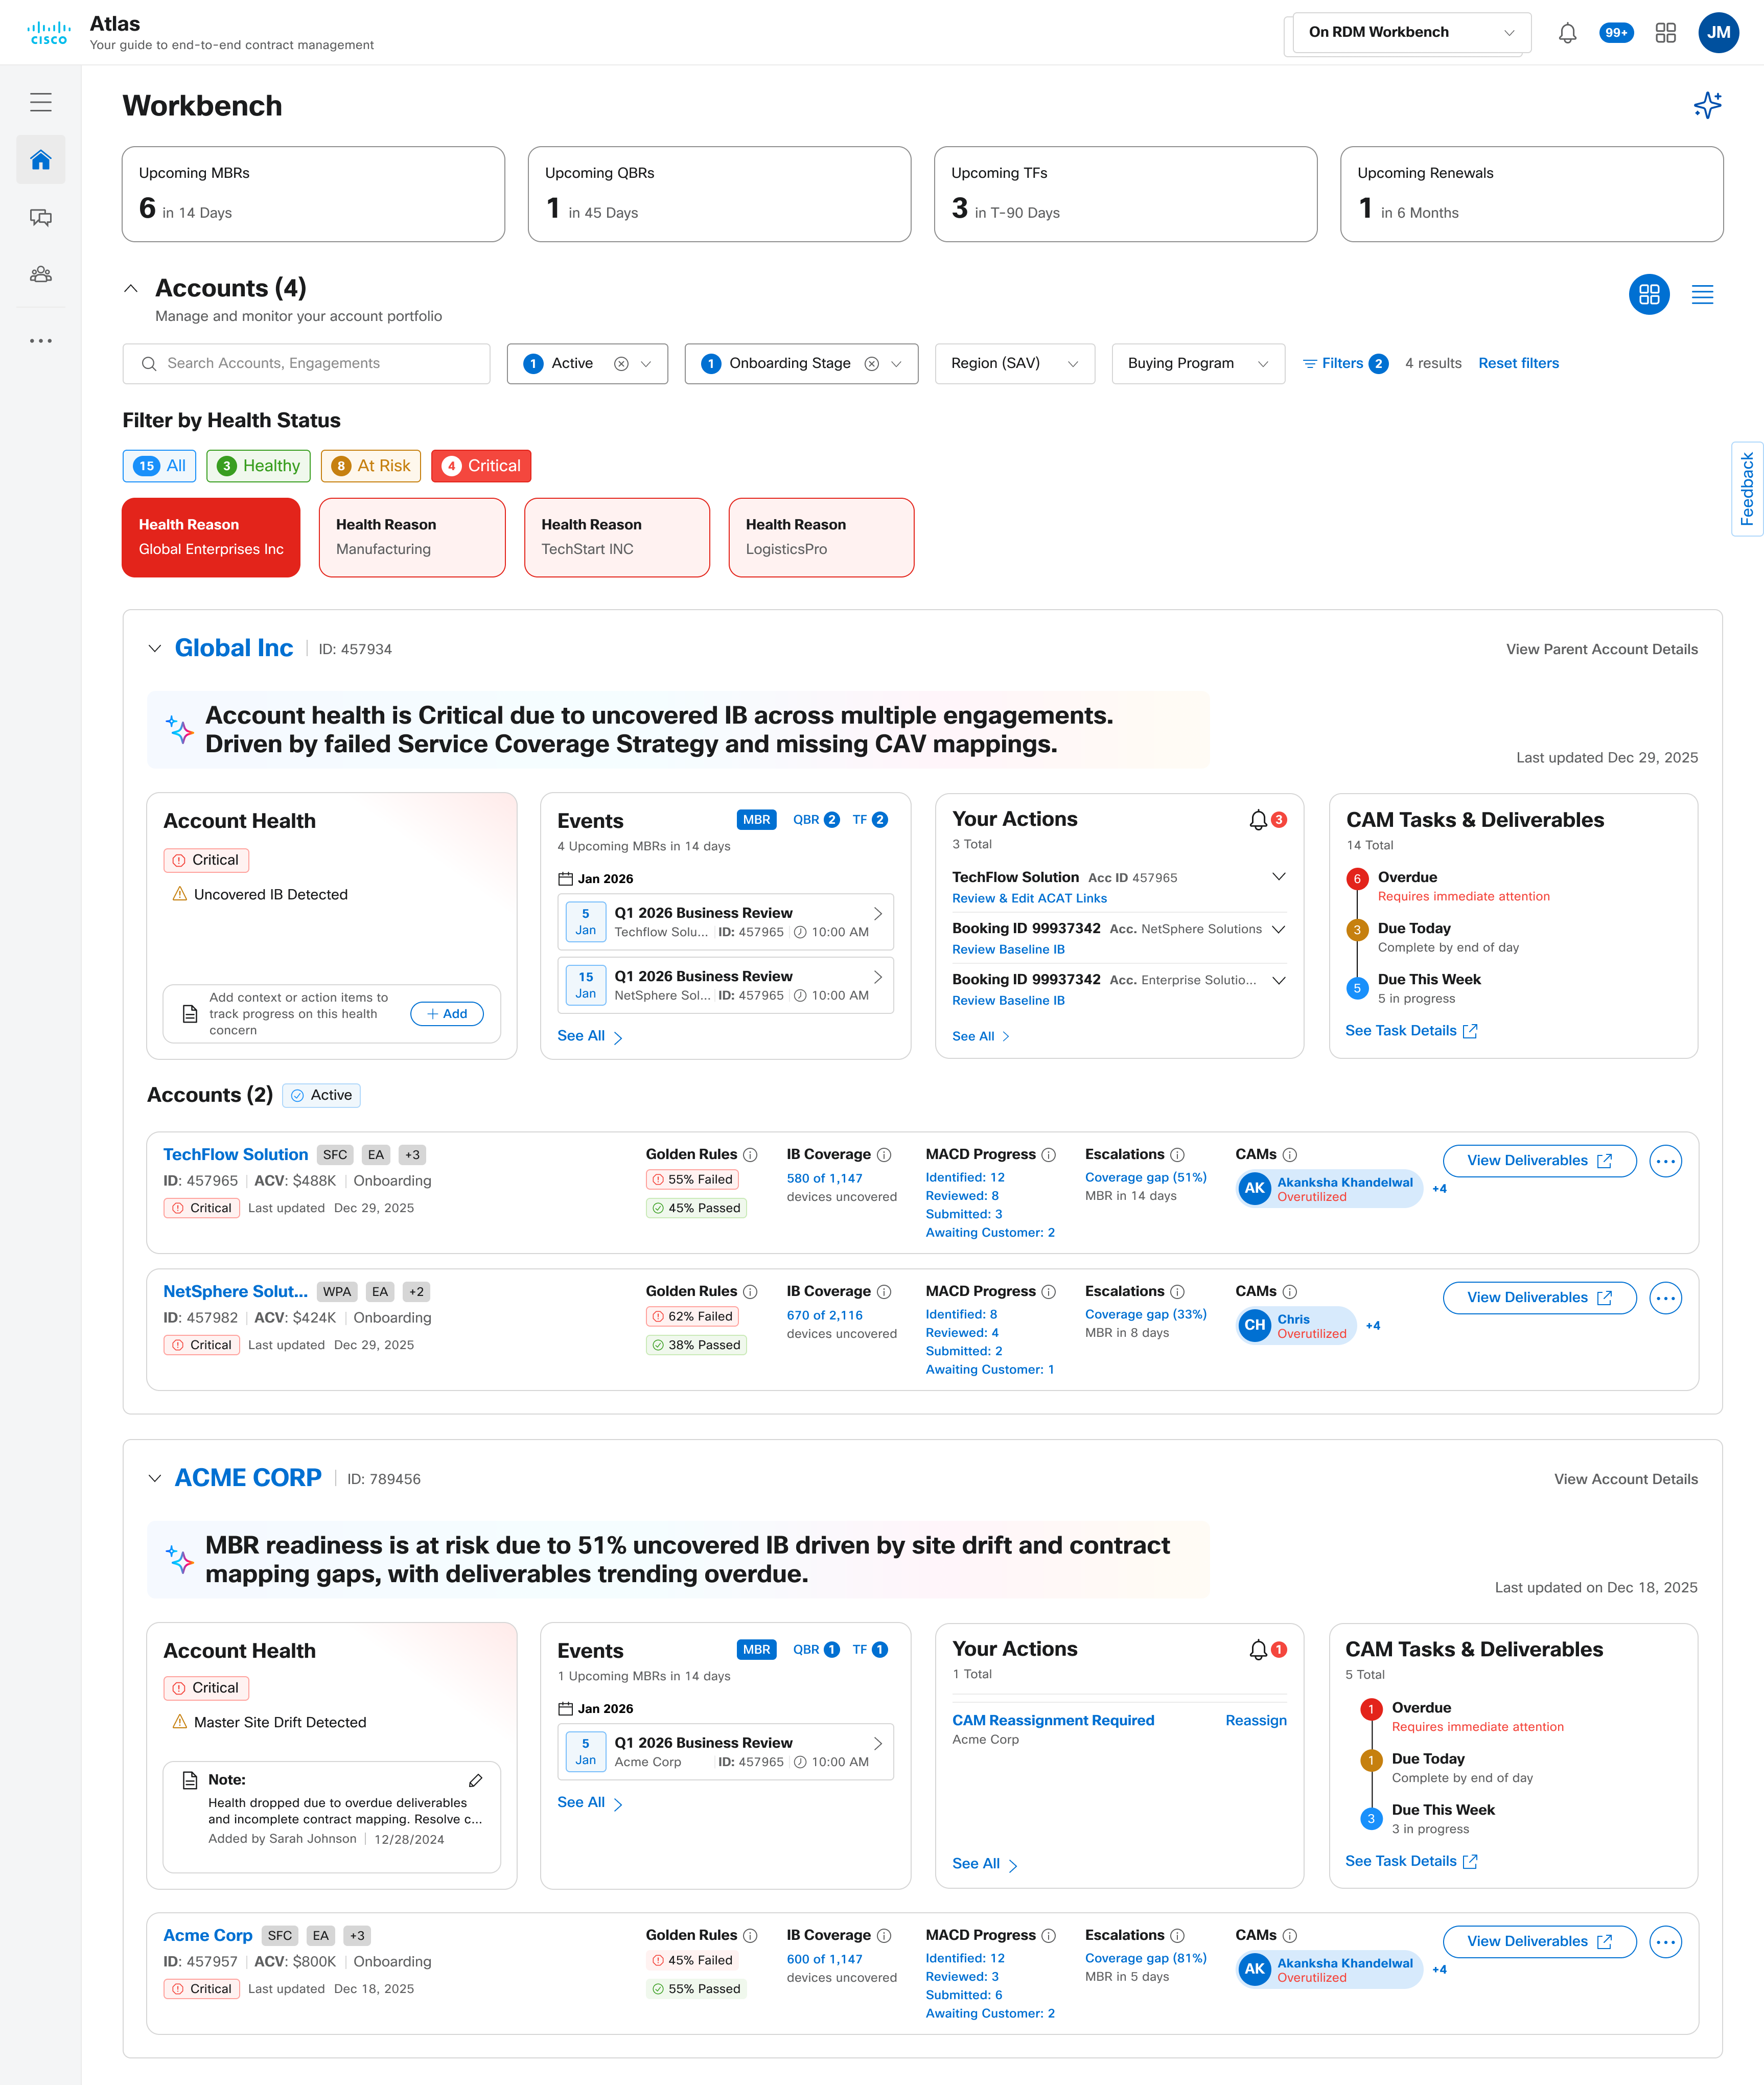Screen dimensions: 1764x2085
Task: Select LogisticsPro health reason card
Action: point(821,538)
